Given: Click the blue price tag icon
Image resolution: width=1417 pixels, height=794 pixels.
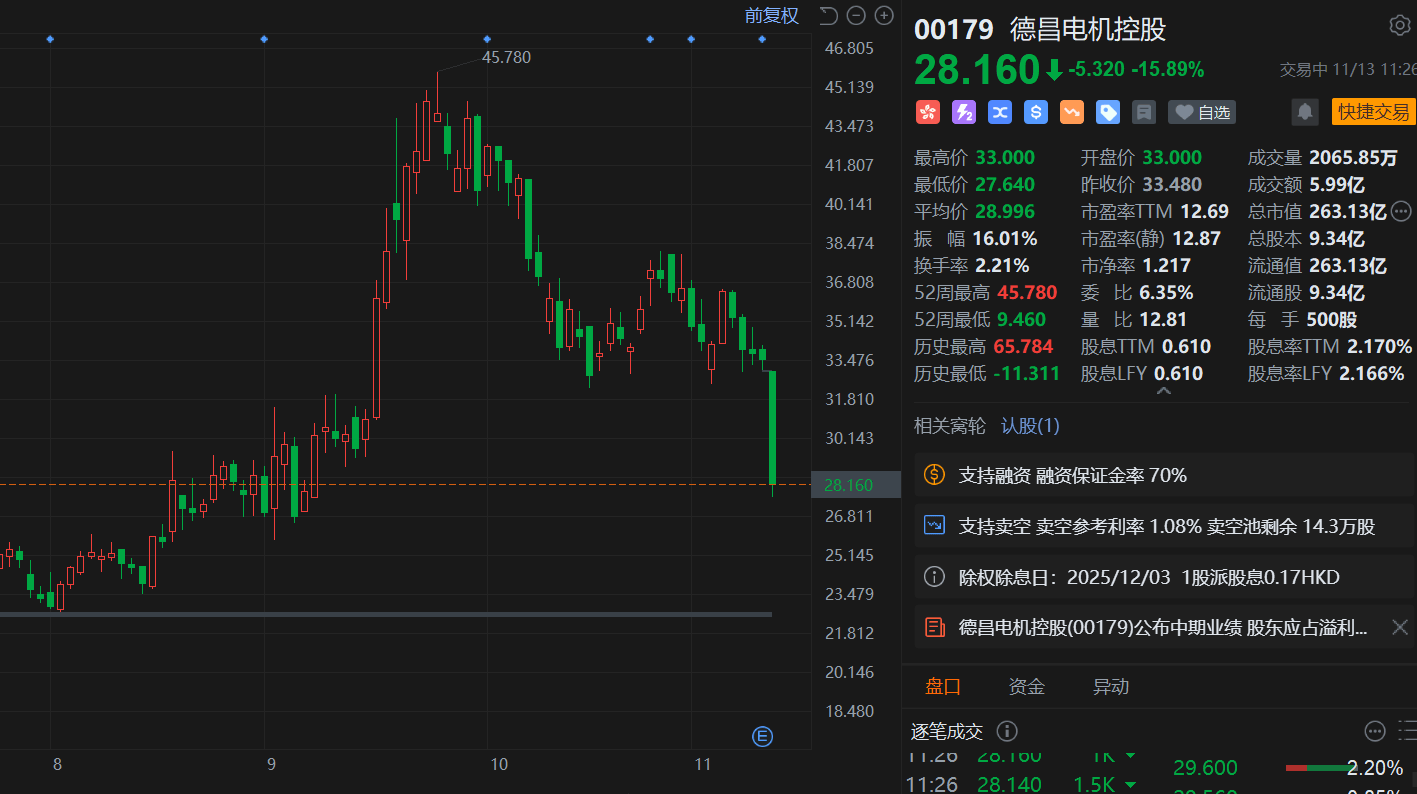Looking at the screenshot, I should 1108,112.
